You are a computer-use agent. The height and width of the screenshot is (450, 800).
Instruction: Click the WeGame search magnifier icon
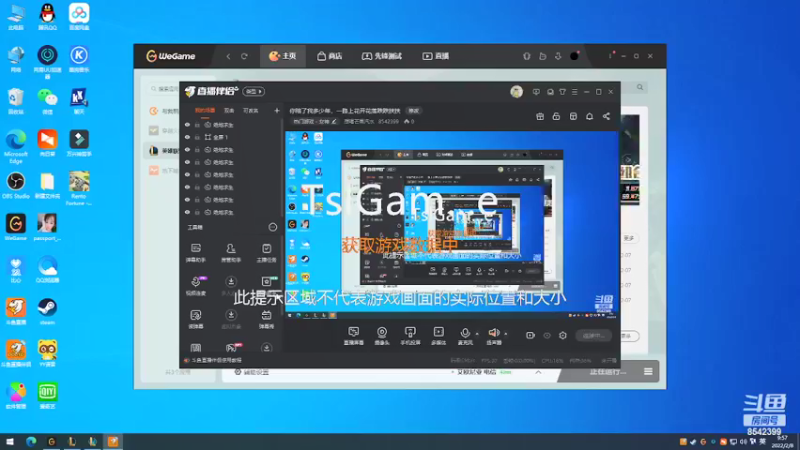click(640, 87)
